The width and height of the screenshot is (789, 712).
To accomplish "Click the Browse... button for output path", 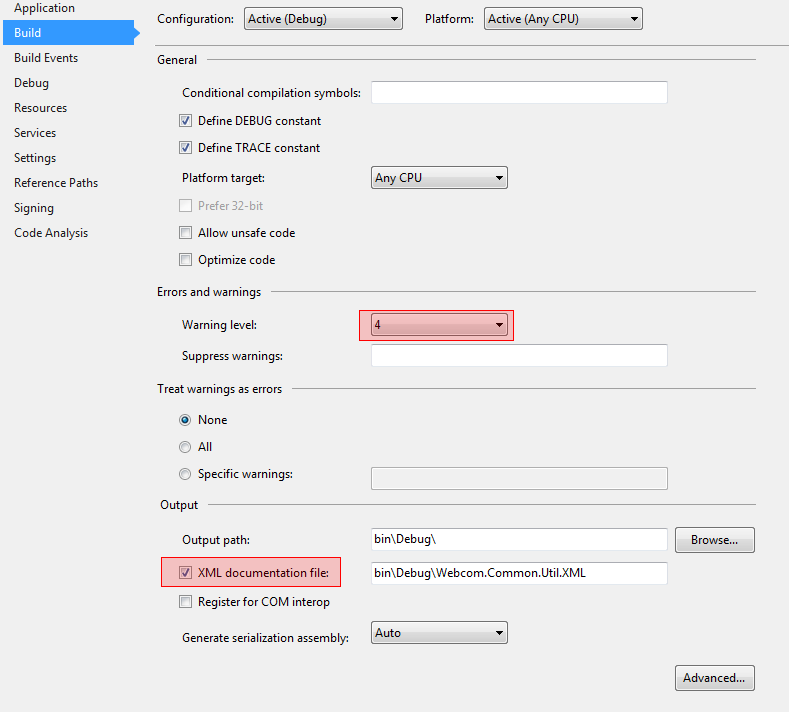I will click(x=715, y=540).
